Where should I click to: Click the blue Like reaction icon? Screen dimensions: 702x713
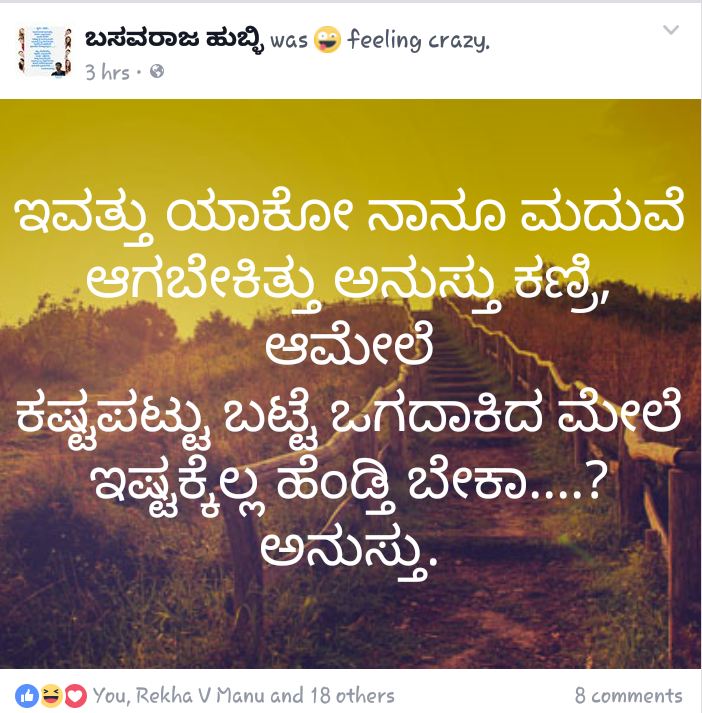27,696
